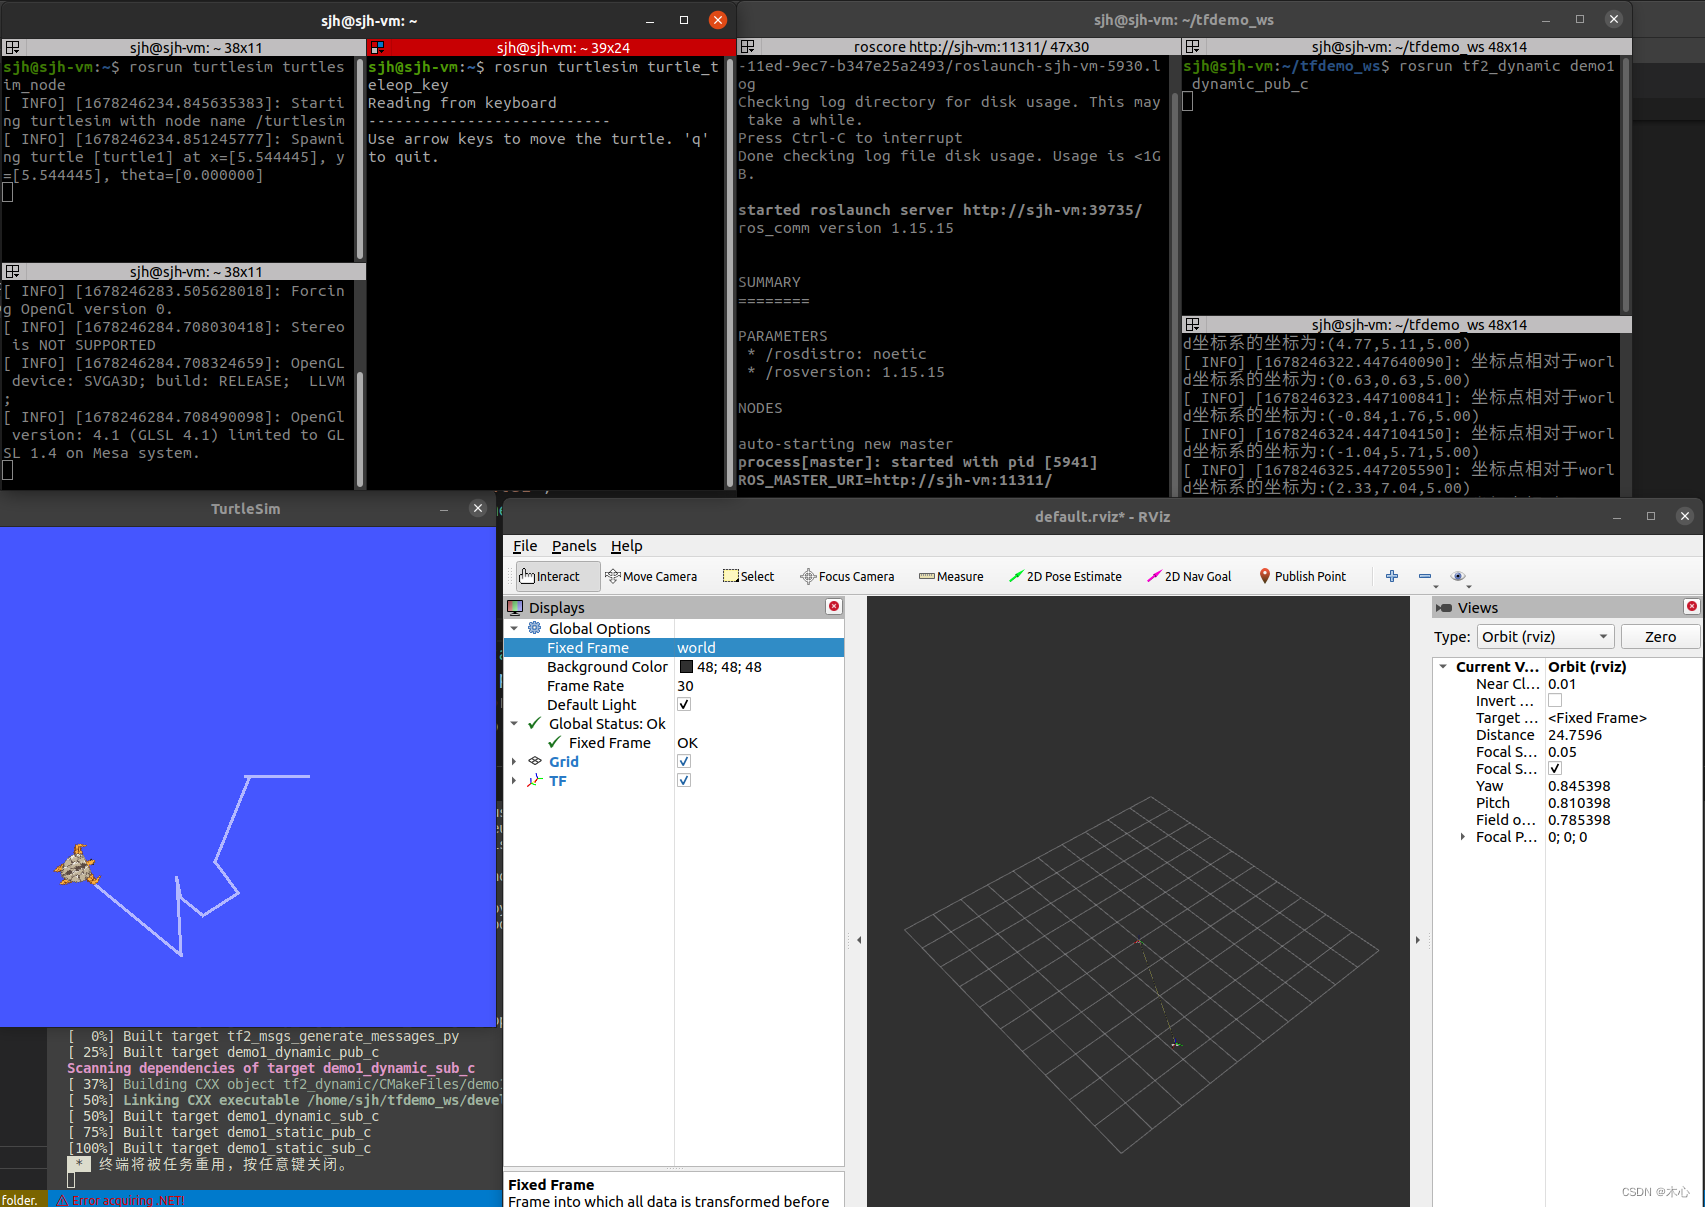The width and height of the screenshot is (1705, 1207).
Task: Edit the Distance value 24.7596
Action: 1575,734
